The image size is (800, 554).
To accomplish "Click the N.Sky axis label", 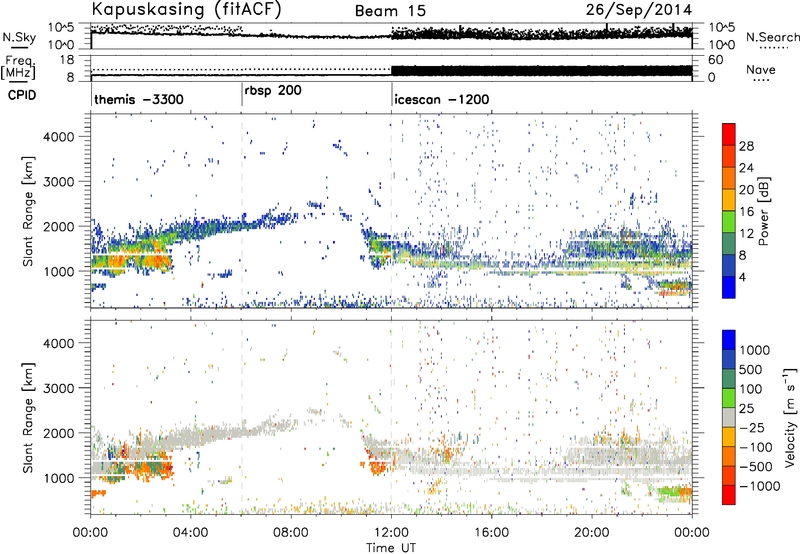I will 19,37.
